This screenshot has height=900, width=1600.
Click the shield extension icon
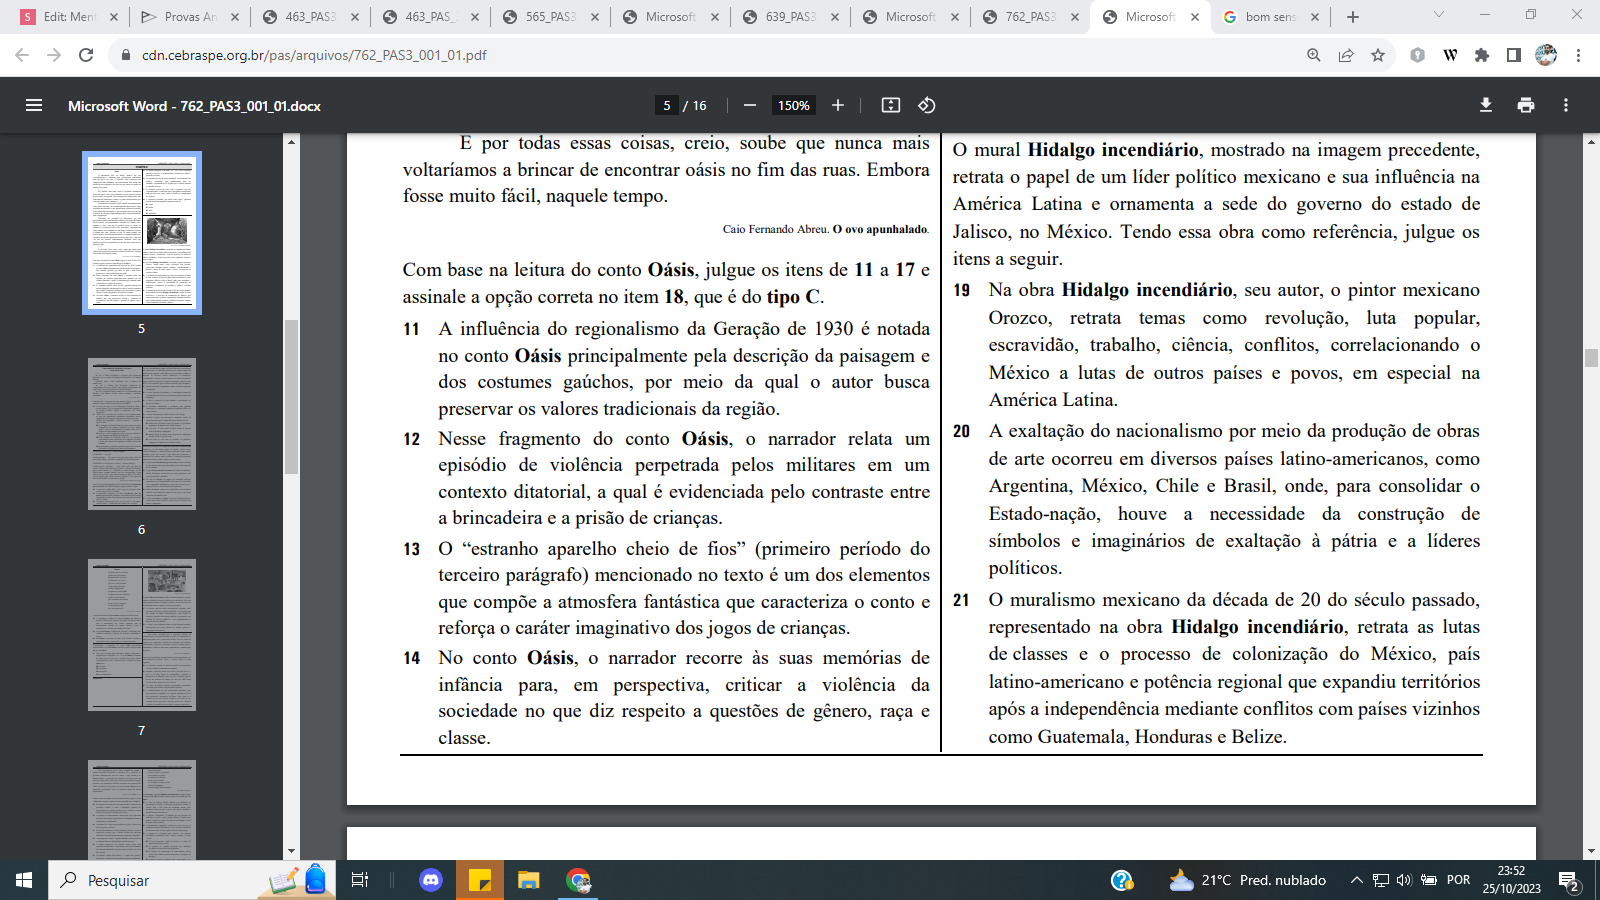click(x=1417, y=55)
